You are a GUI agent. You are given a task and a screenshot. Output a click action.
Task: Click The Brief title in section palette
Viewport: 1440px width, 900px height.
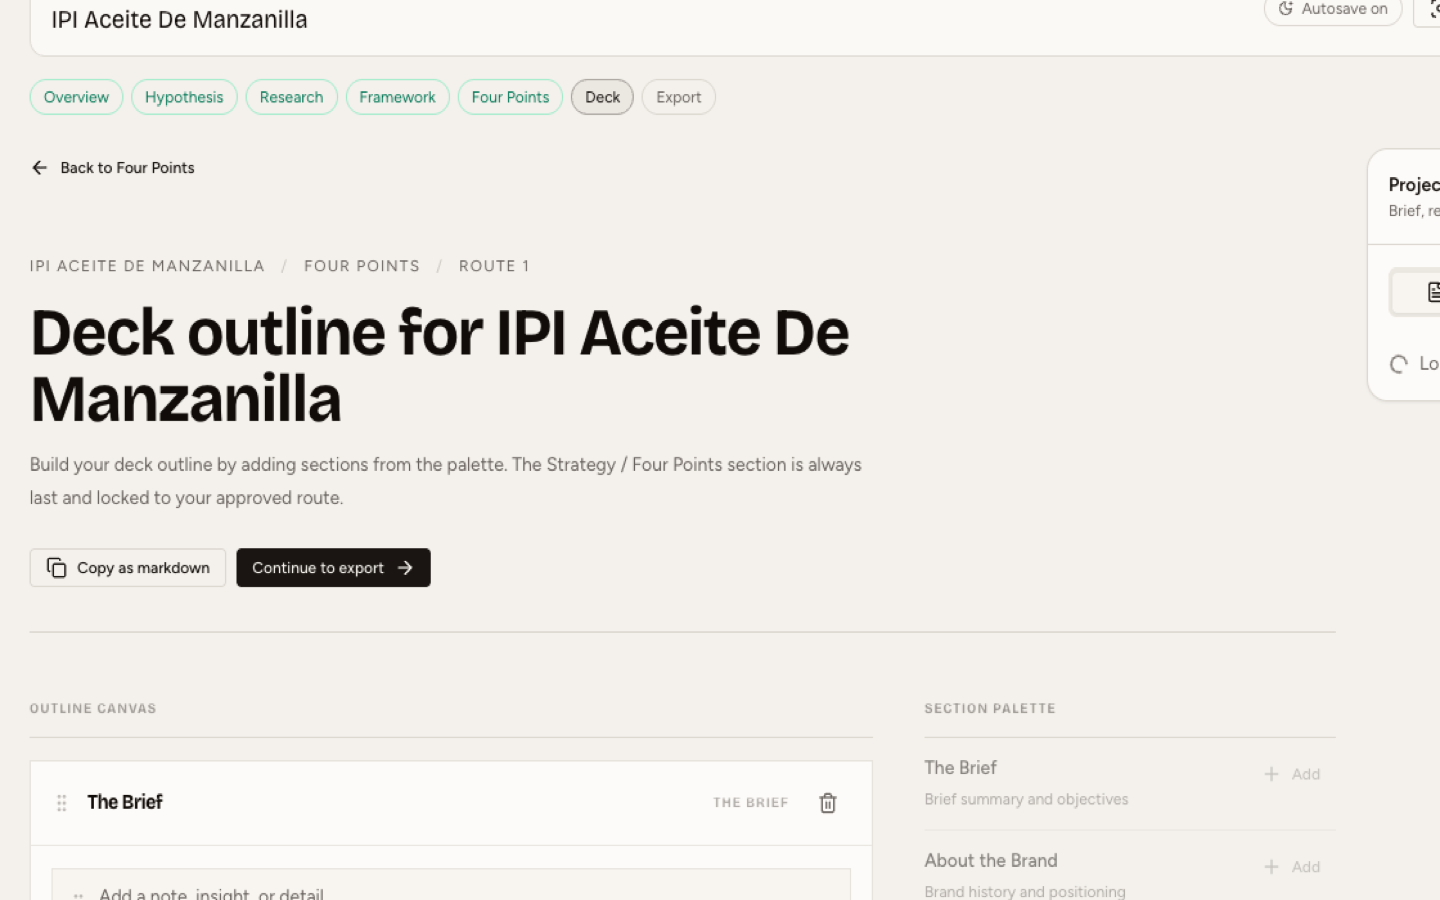[x=960, y=768]
